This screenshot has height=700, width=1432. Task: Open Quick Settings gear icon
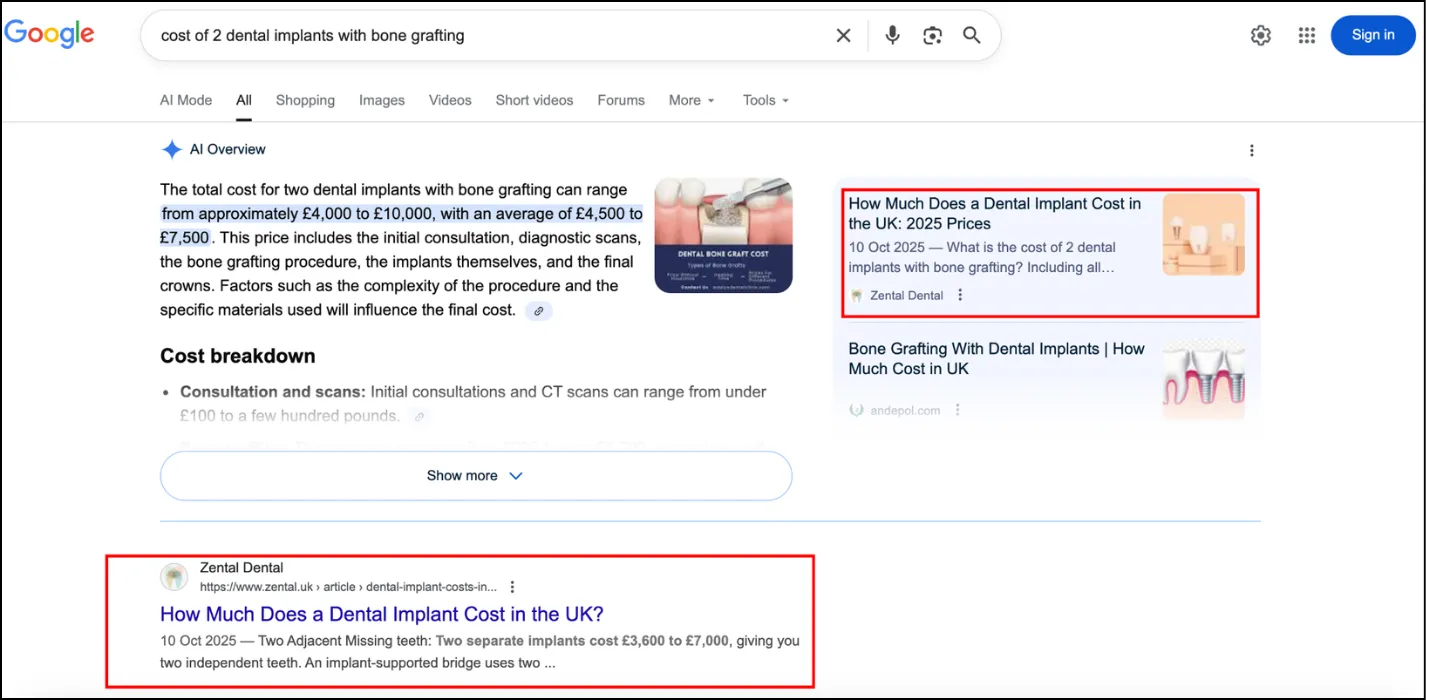pyautogui.click(x=1261, y=36)
